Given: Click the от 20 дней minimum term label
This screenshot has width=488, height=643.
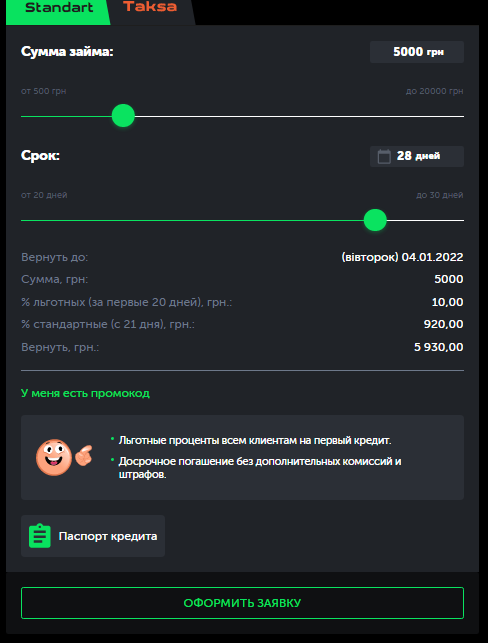Looking at the screenshot, I should tap(44, 195).
